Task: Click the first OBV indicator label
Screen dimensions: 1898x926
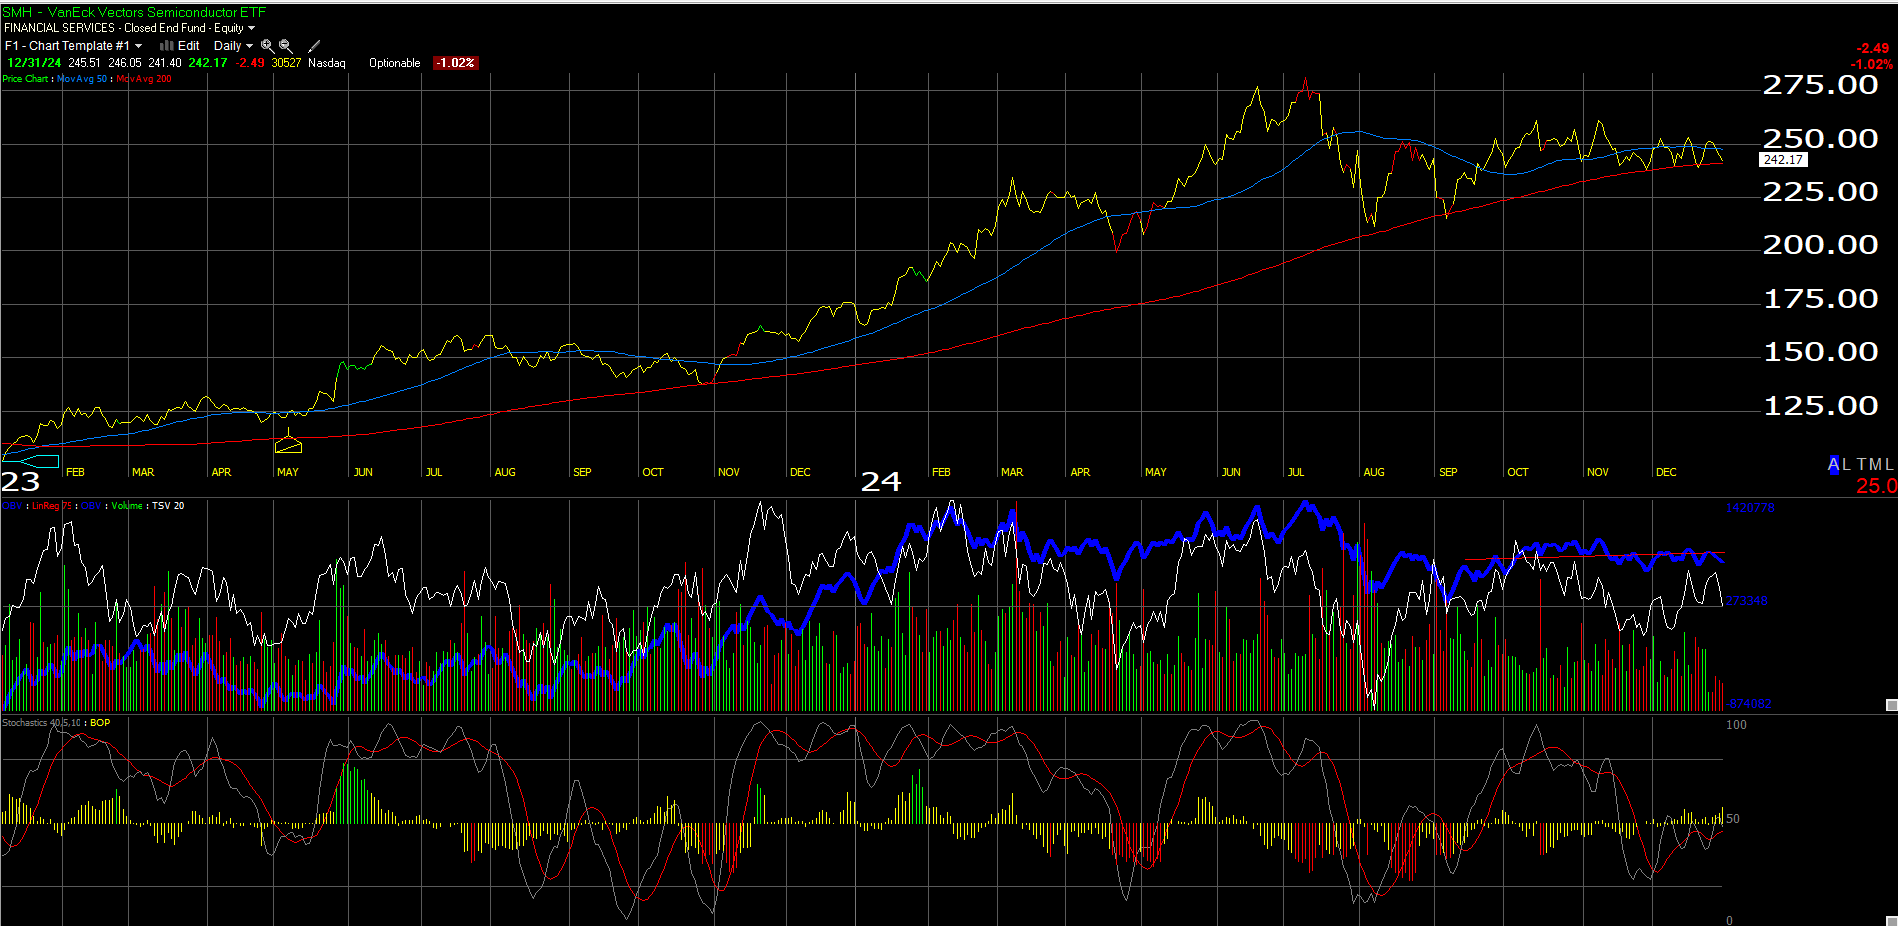Action: coord(12,506)
